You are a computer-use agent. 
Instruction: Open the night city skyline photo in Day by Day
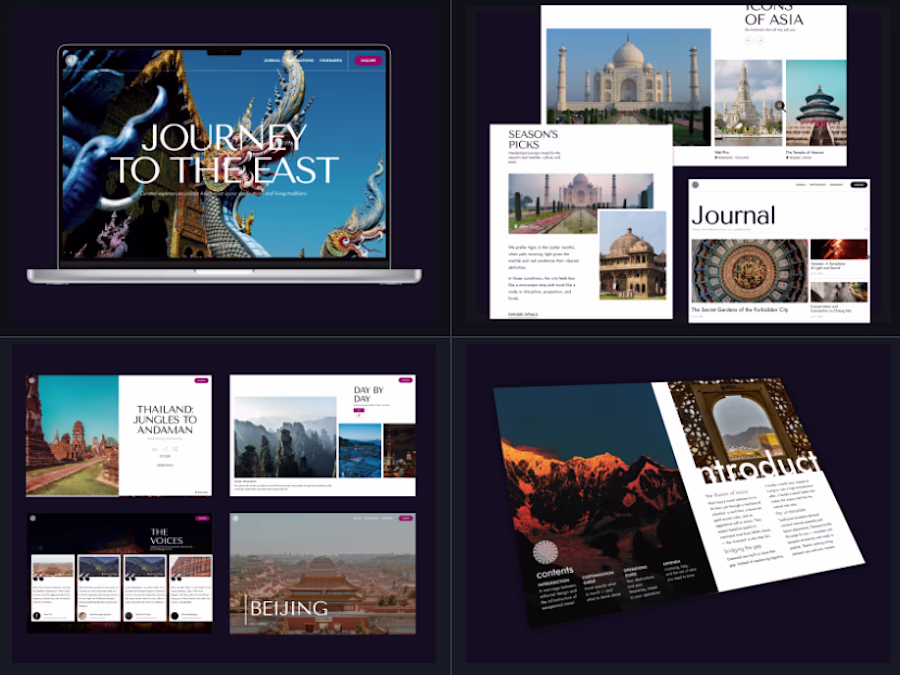[399, 451]
